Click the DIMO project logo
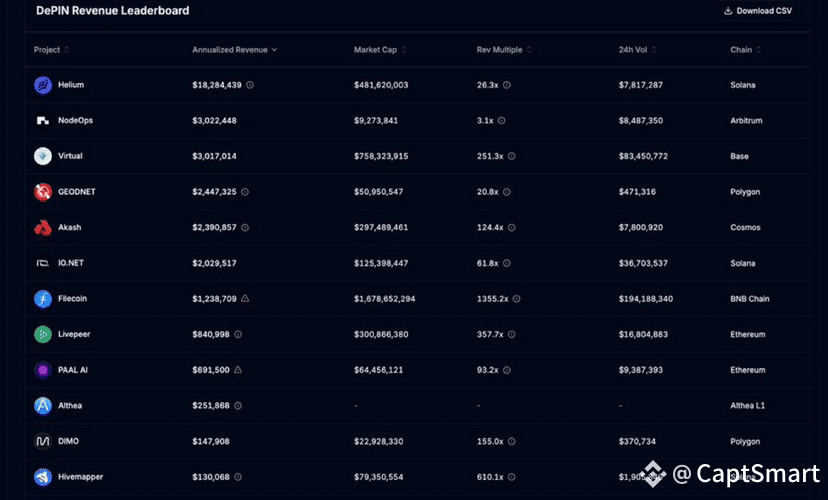The image size is (828, 500). coord(43,441)
